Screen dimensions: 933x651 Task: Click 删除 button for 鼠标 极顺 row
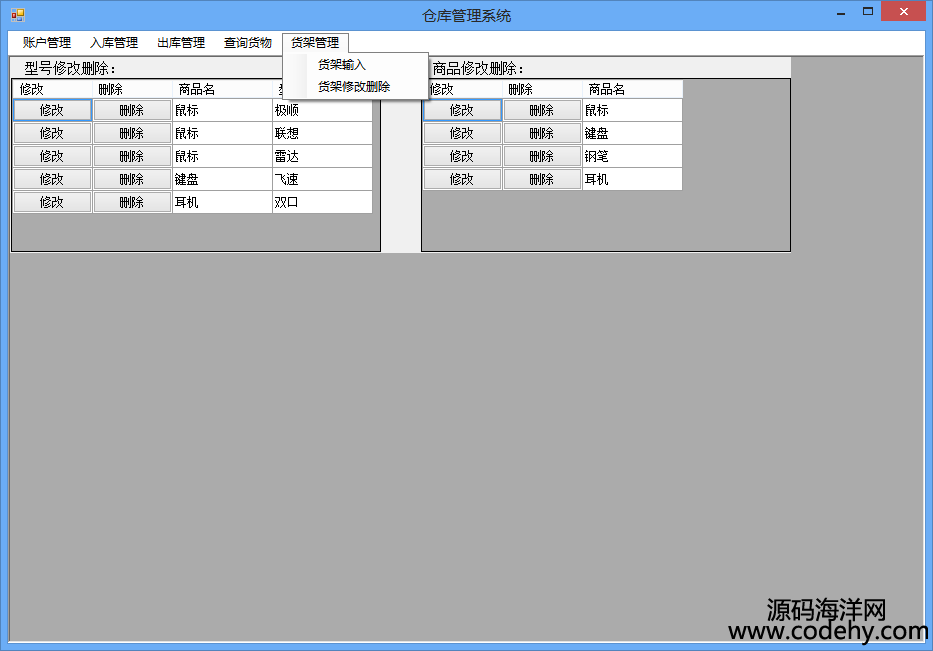click(132, 110)
